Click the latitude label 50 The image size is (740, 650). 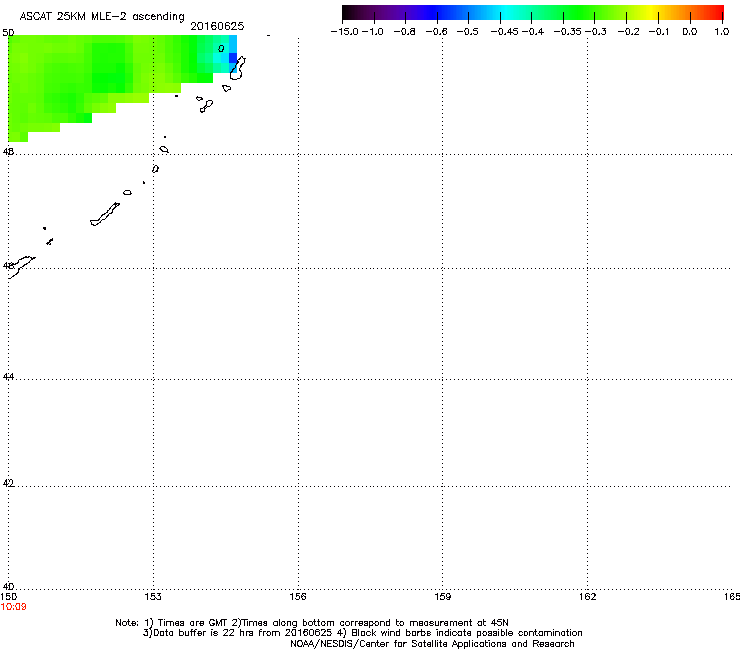(8, 33)
